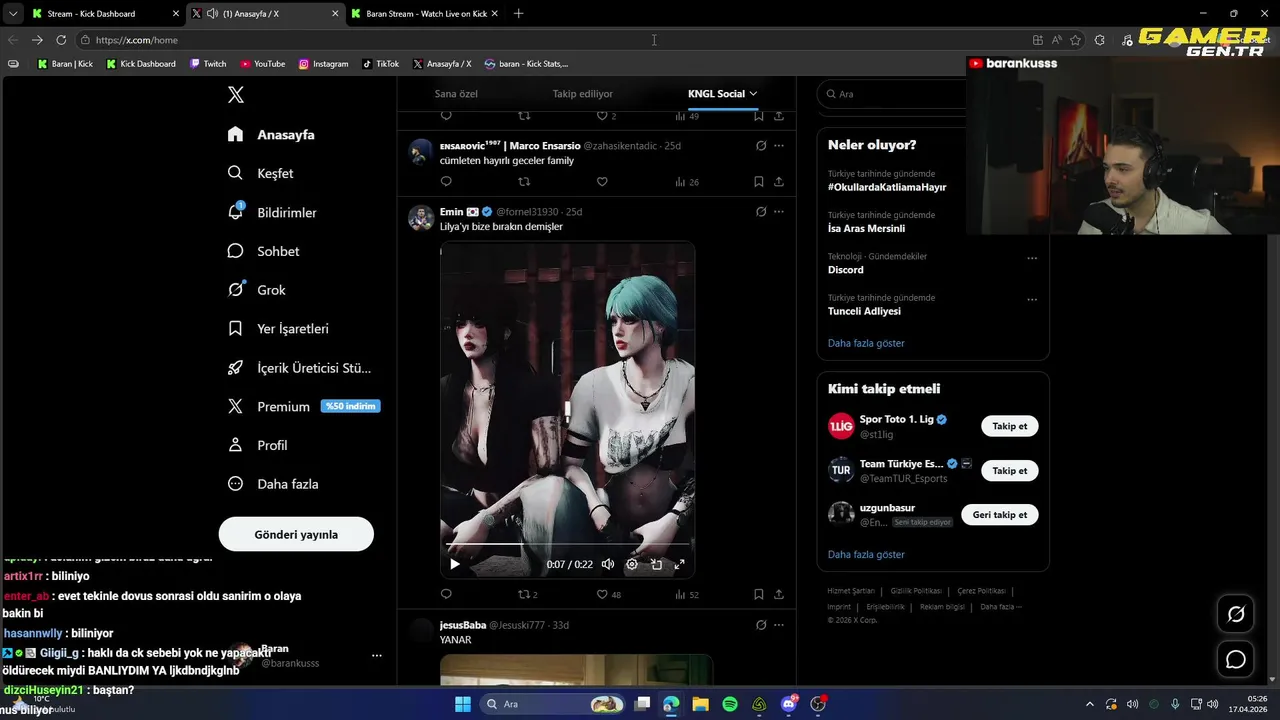Reply to Emin's Lilya post
1280x720 pixels.
tap(446, 594)
